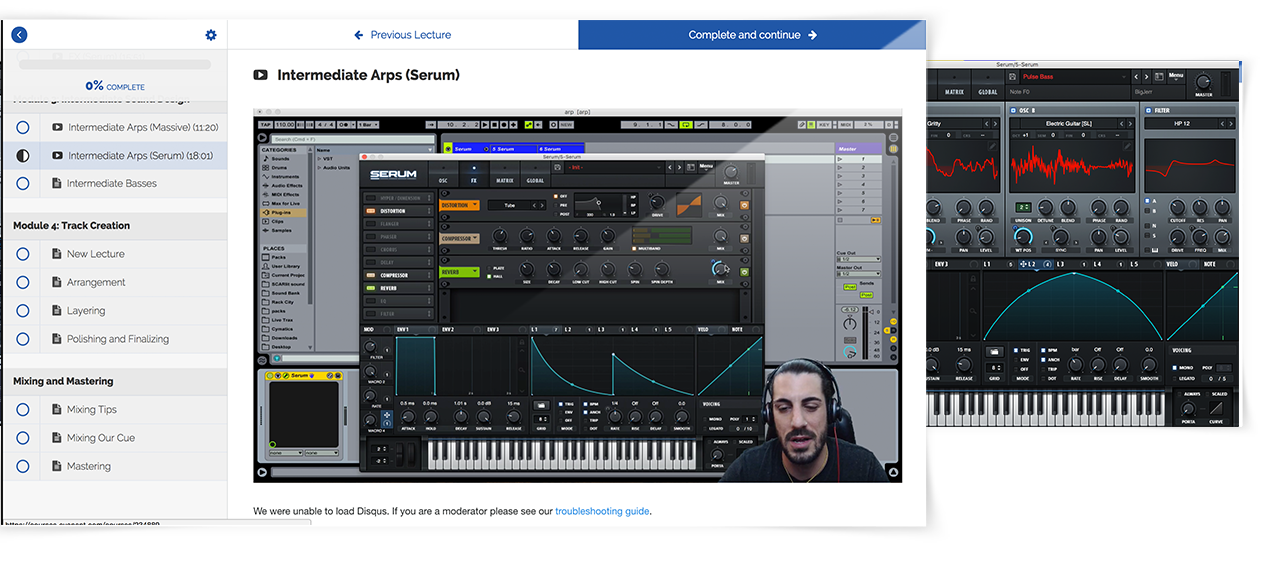This screenshot has height=561, width=1265.
Task: Toggle the FILTER enable switch in right window
Action: point(1149,110)
